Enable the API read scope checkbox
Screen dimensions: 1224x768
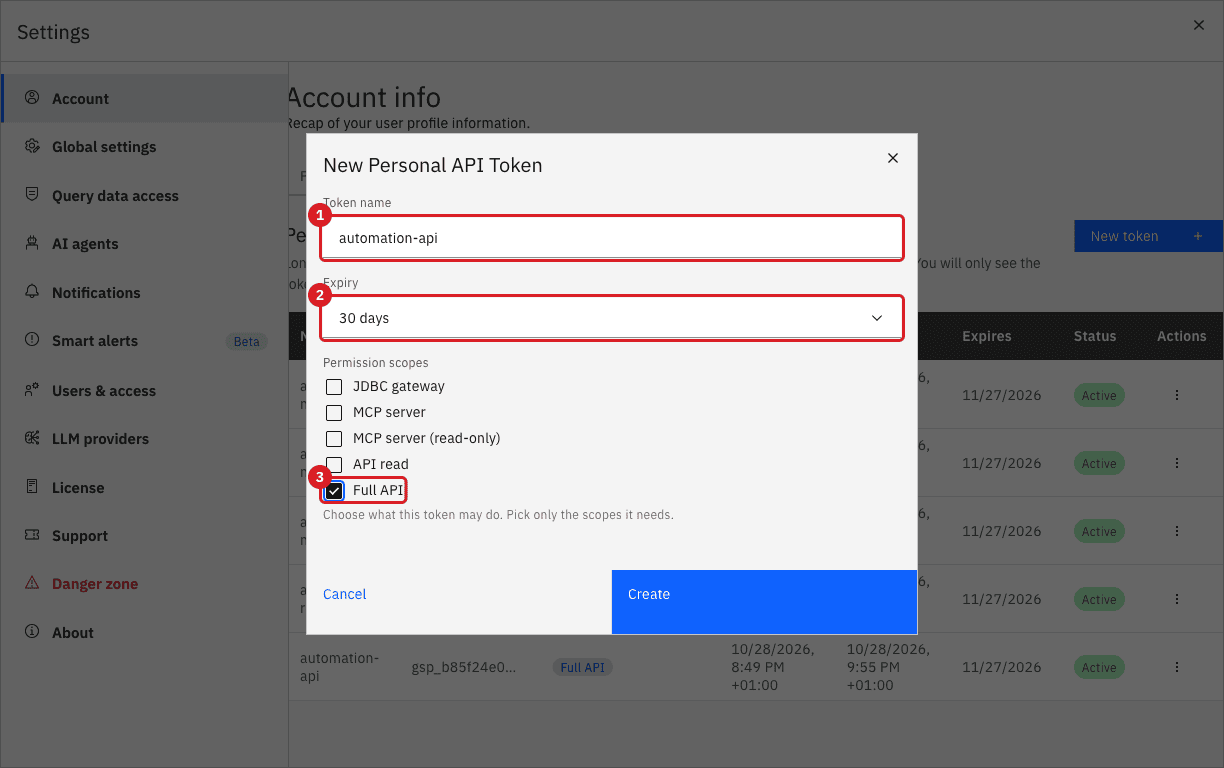pyautogui.click(x=334, y=464)
